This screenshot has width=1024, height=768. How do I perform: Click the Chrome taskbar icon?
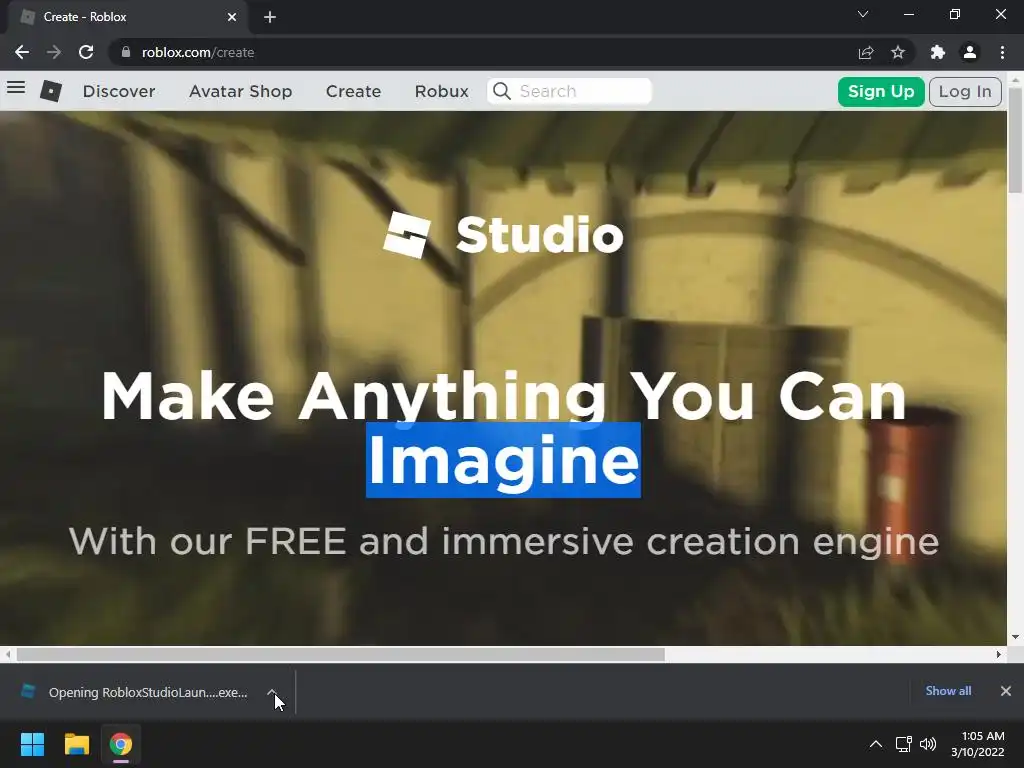pos(121,744)
